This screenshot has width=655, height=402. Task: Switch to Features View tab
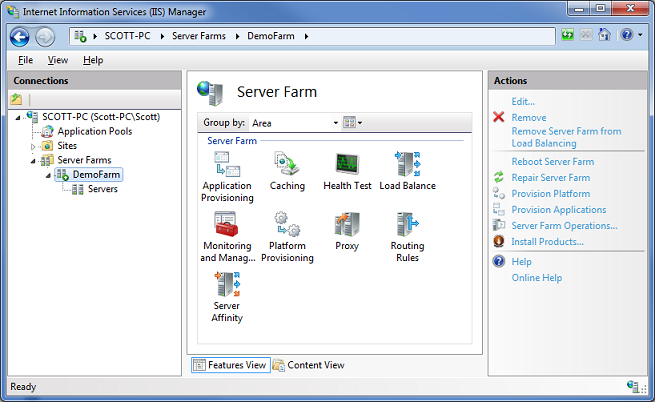click(231, 365)
